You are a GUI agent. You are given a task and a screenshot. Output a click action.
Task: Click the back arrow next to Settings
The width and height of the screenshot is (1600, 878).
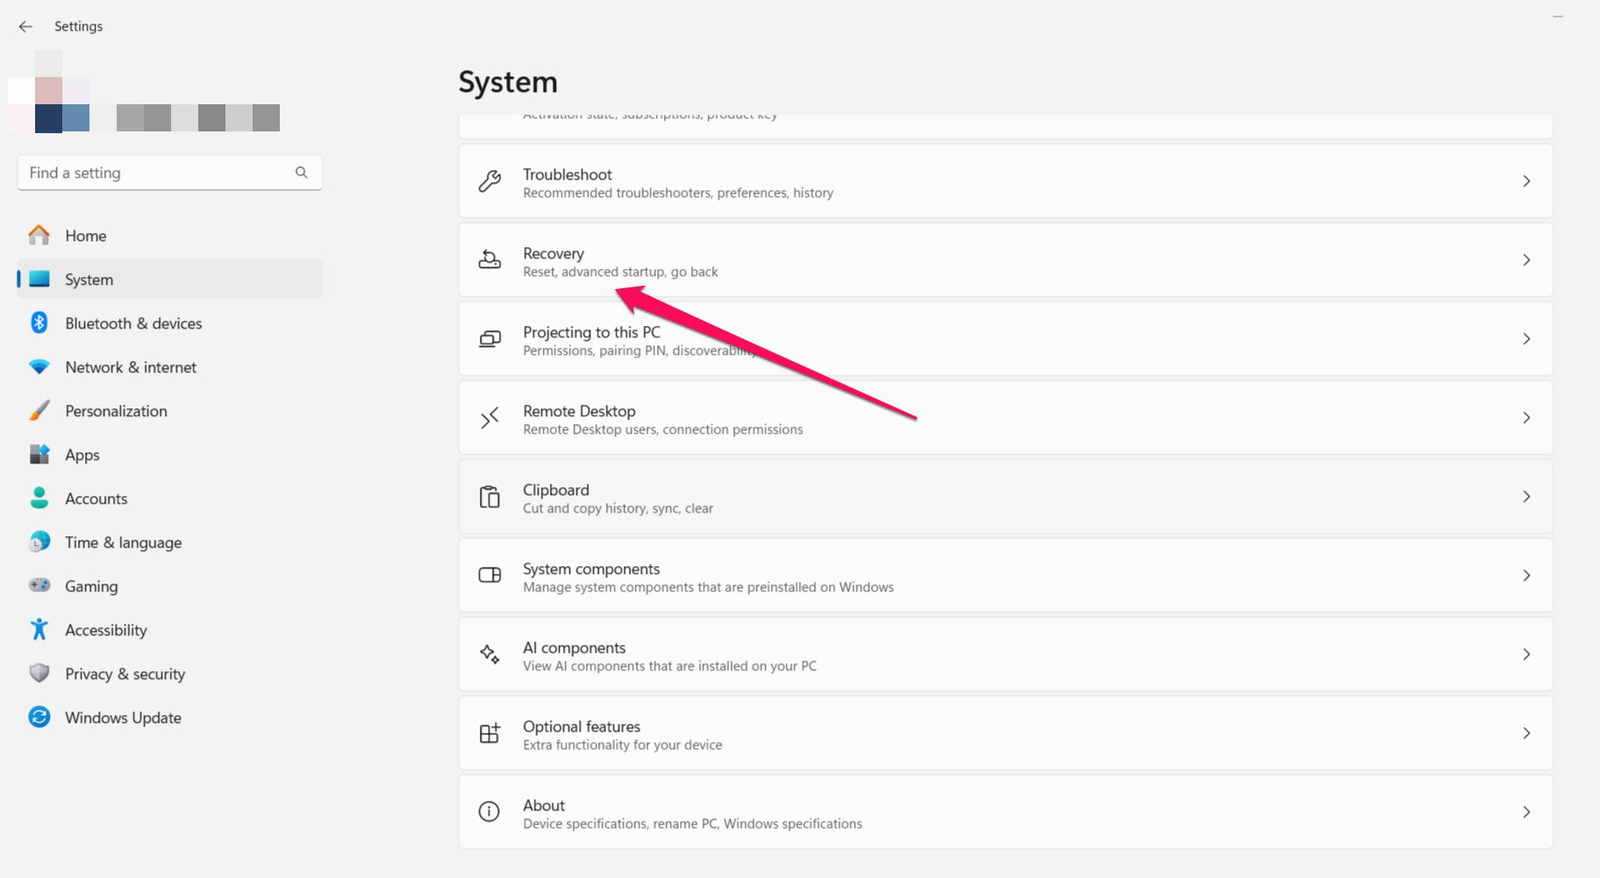(26, 26)
